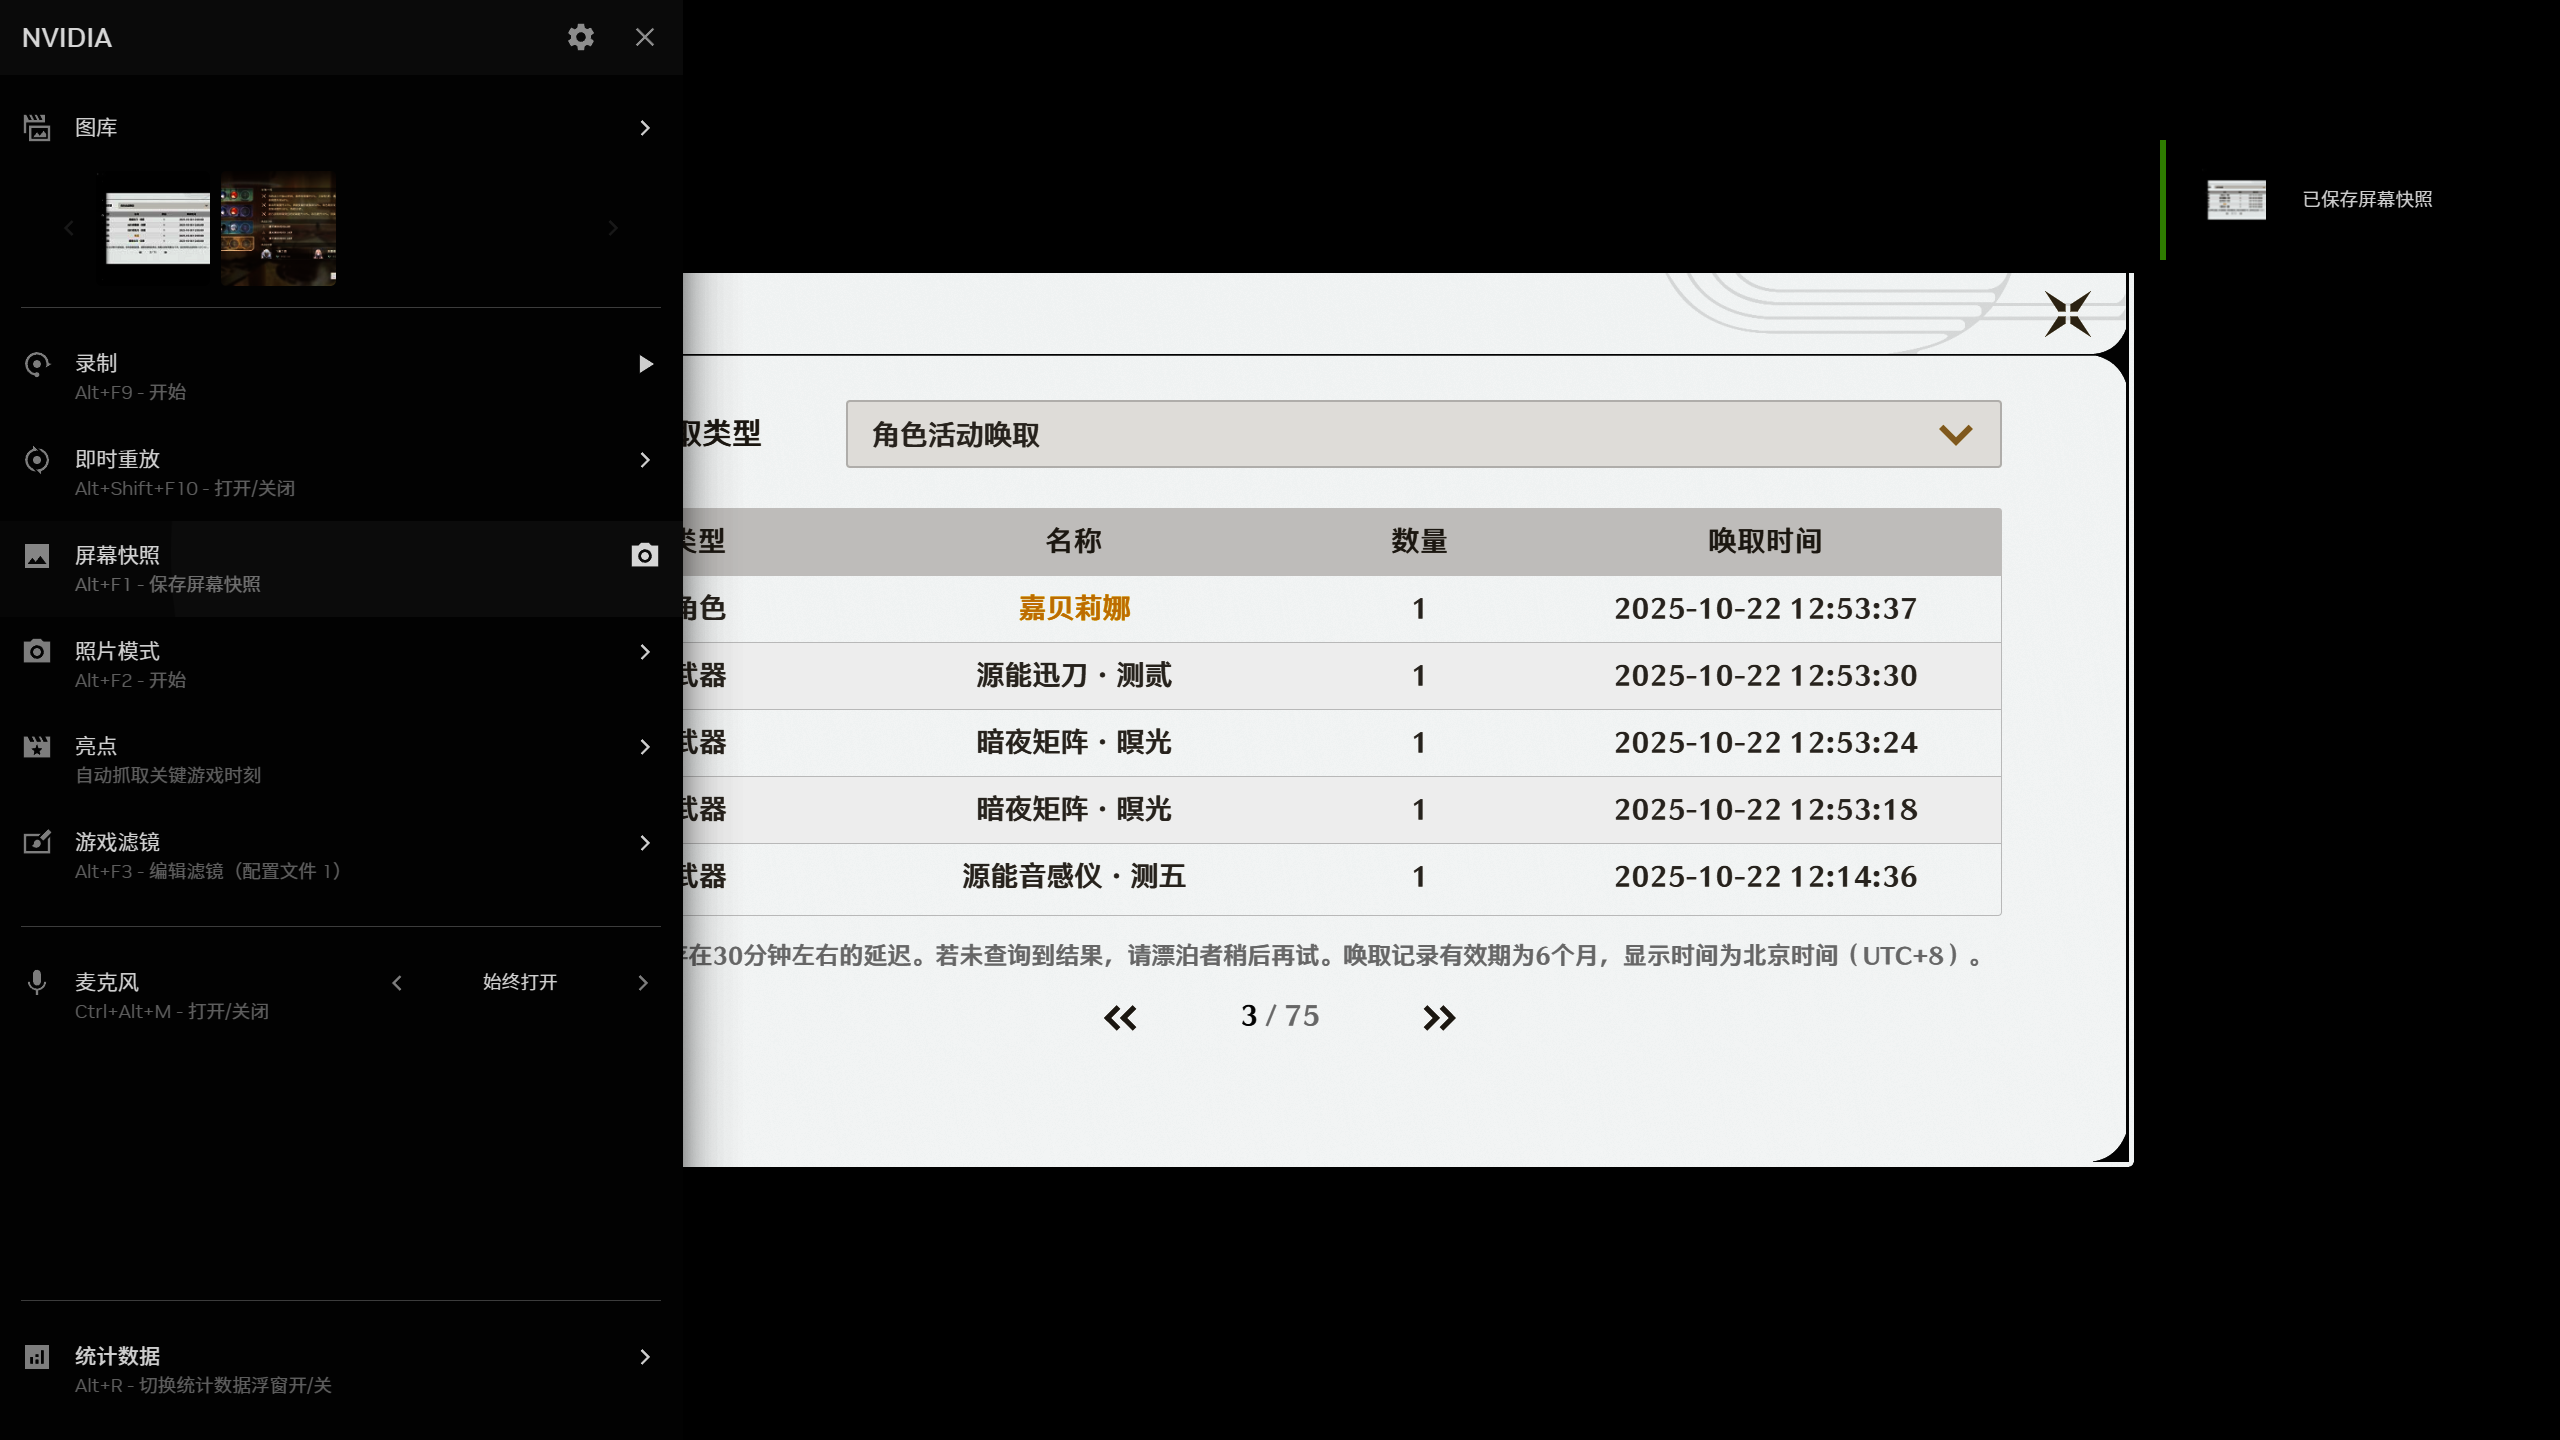Click the camera icon to save screenshot
Viewport: 2560px width, 1440px height.
pos(644,556)
